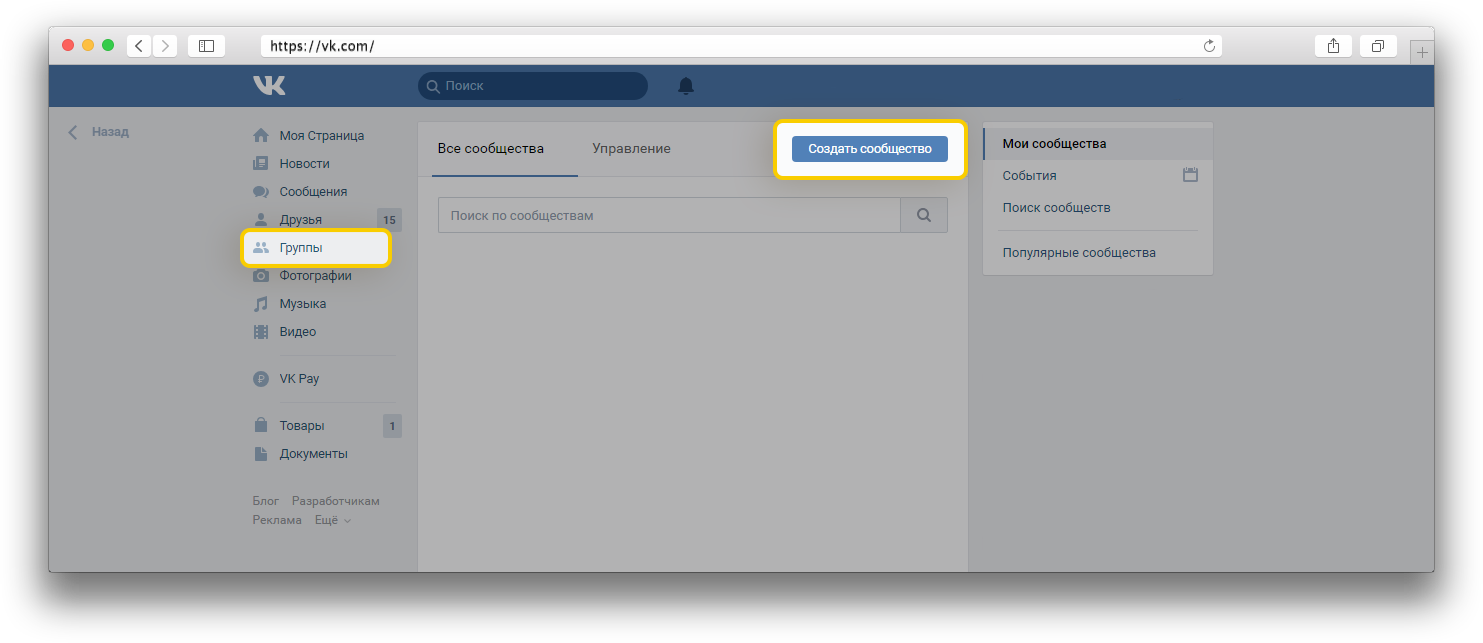This screenshot has width=1483, height=643.
Task: Expand the Ещё footer dropdown
Action: point(333,520)
